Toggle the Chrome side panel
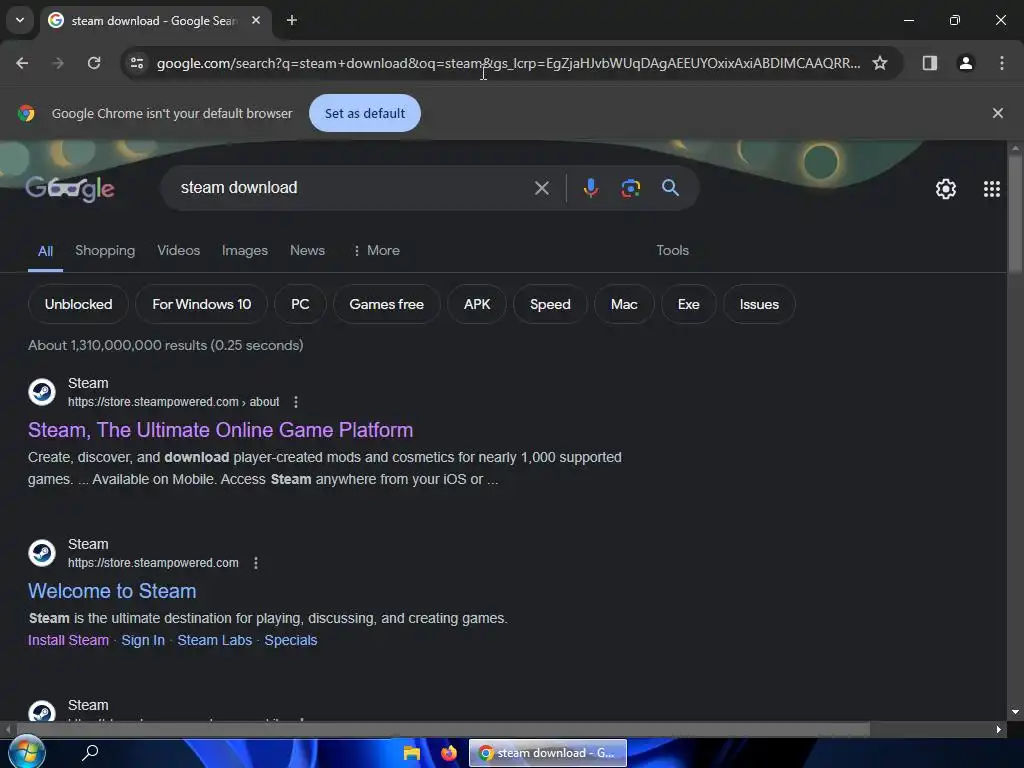1024x768 pixels. pyautogui.click(x=930, y=63)
